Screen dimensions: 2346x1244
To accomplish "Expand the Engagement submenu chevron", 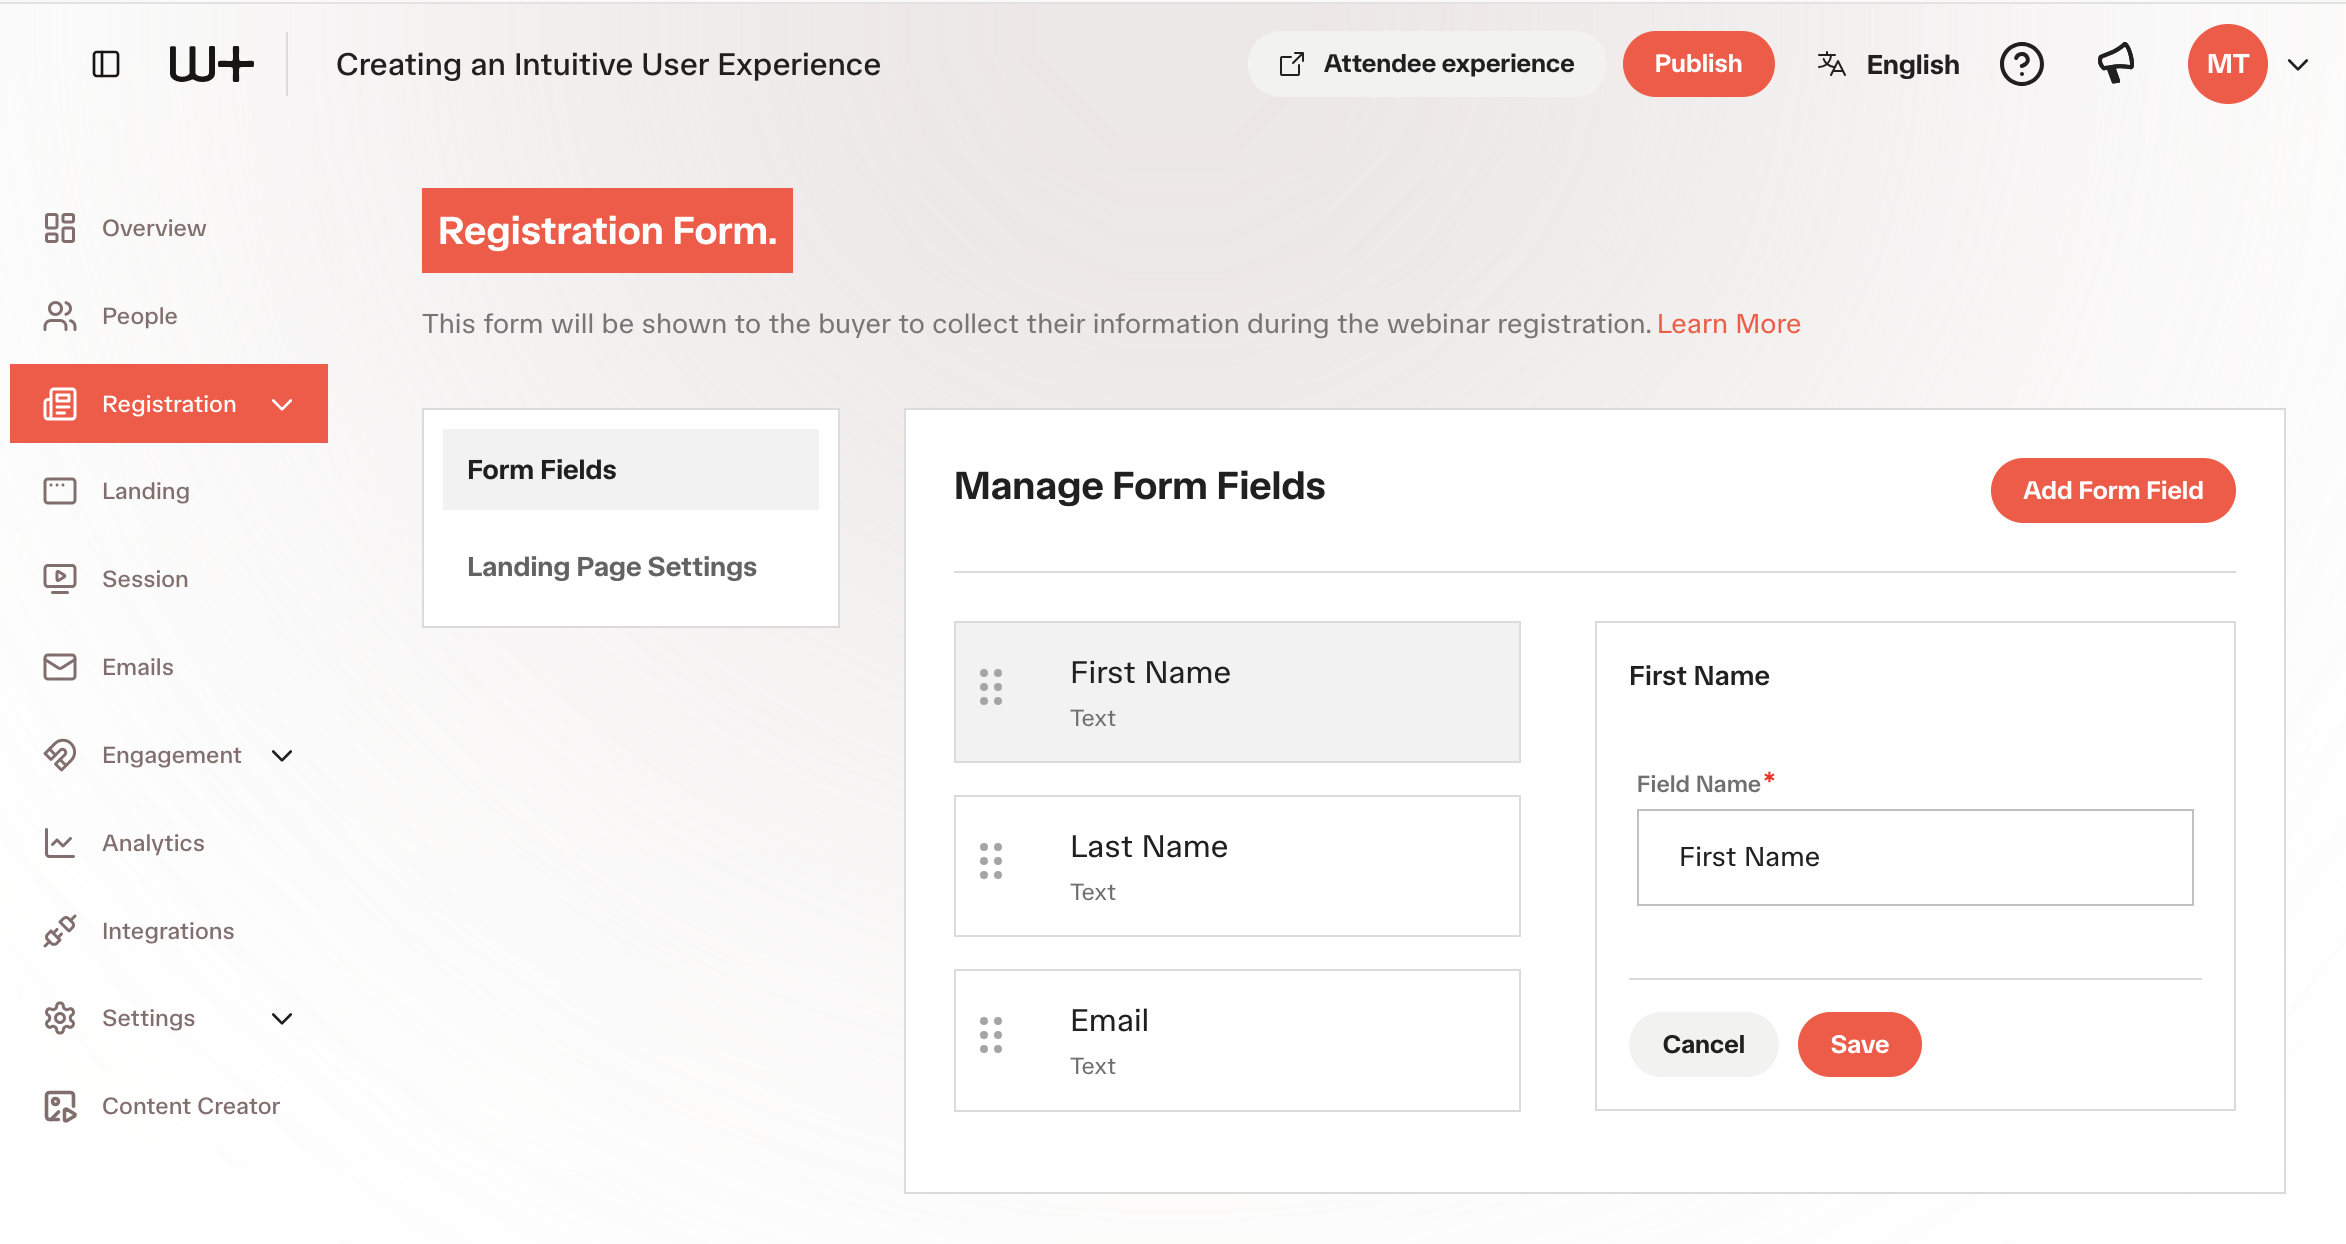I will click(x=282, y=755).
